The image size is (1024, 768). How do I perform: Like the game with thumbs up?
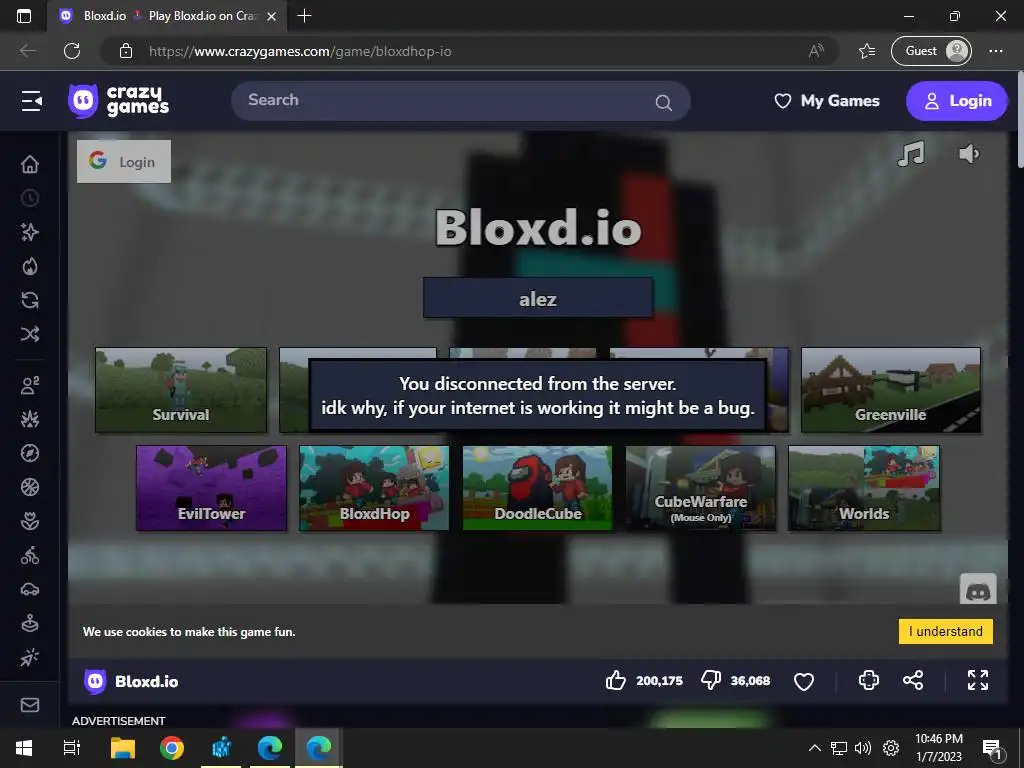[616, 680]
